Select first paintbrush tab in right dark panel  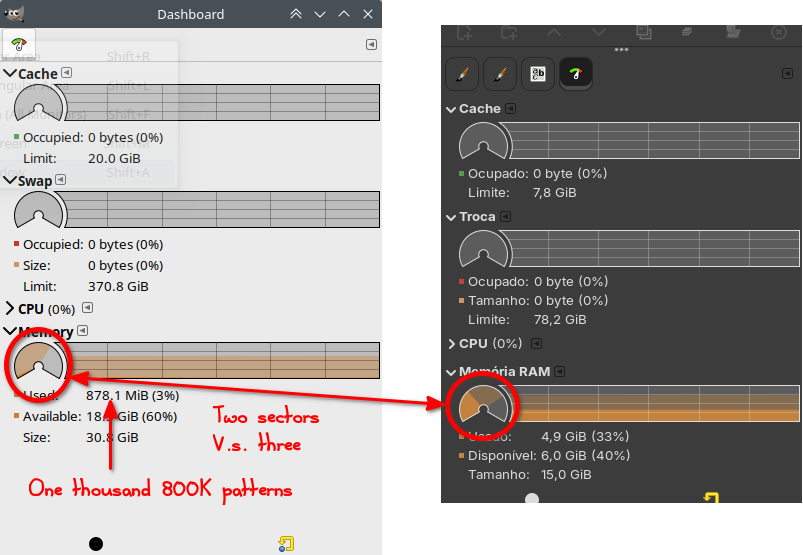[462, 74]
